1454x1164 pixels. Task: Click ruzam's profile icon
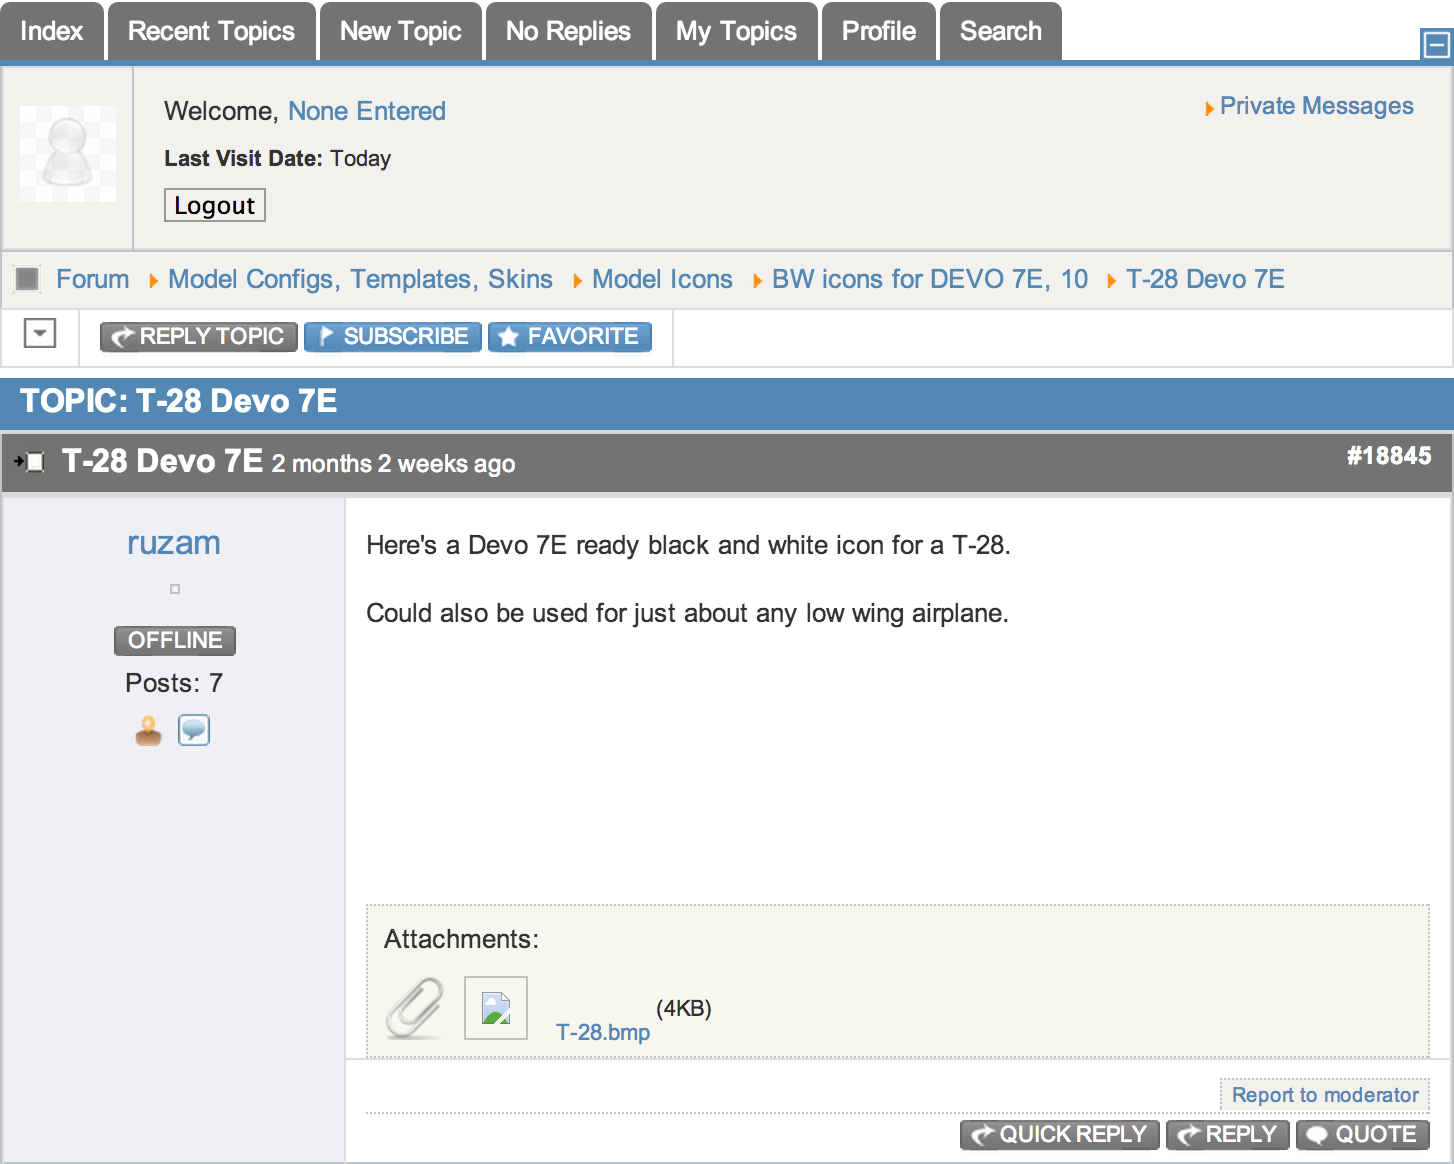pyautogui.click(x=149, y=731)
